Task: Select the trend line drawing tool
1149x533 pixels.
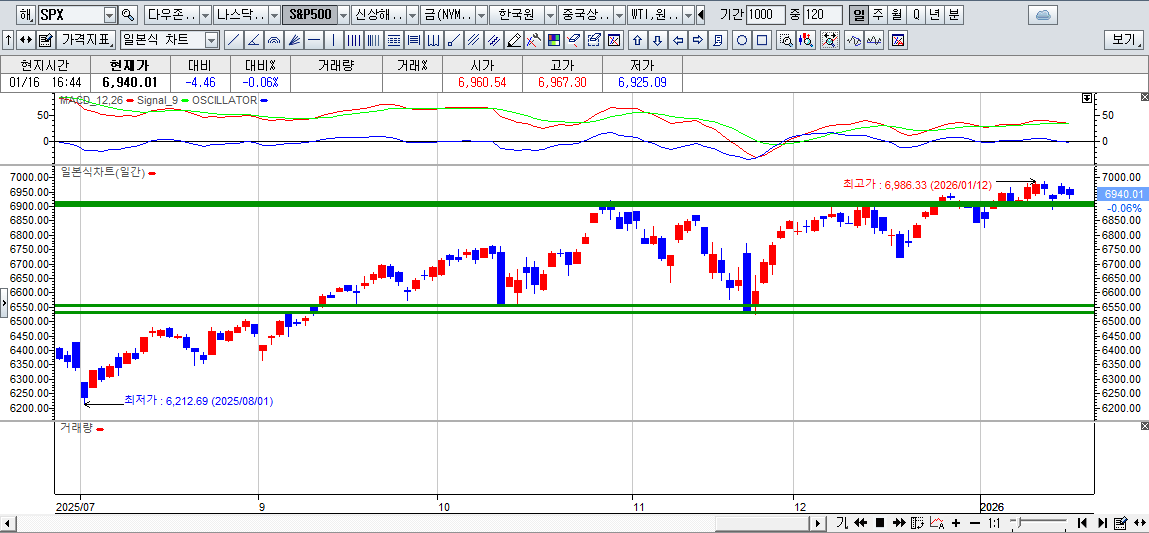Action: click(x=233, y=40)
